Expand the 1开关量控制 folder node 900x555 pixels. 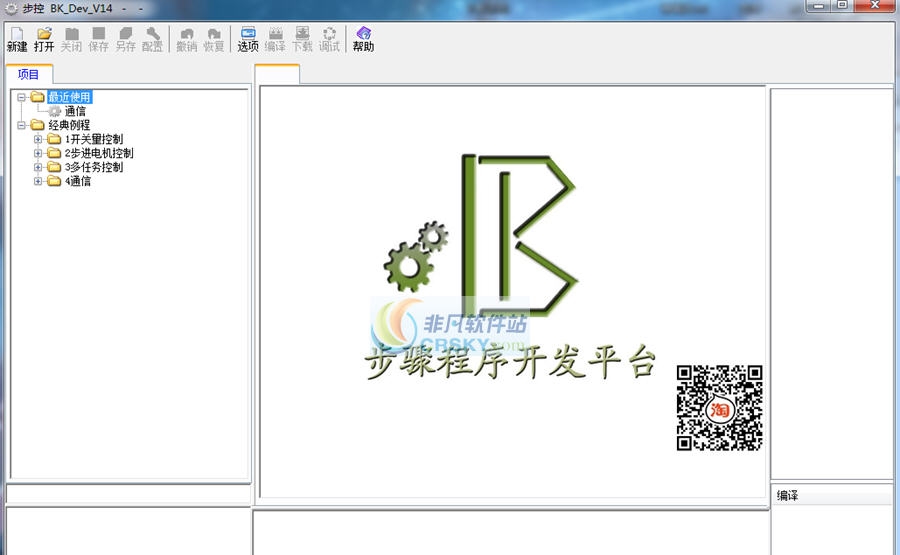(38, 139)
